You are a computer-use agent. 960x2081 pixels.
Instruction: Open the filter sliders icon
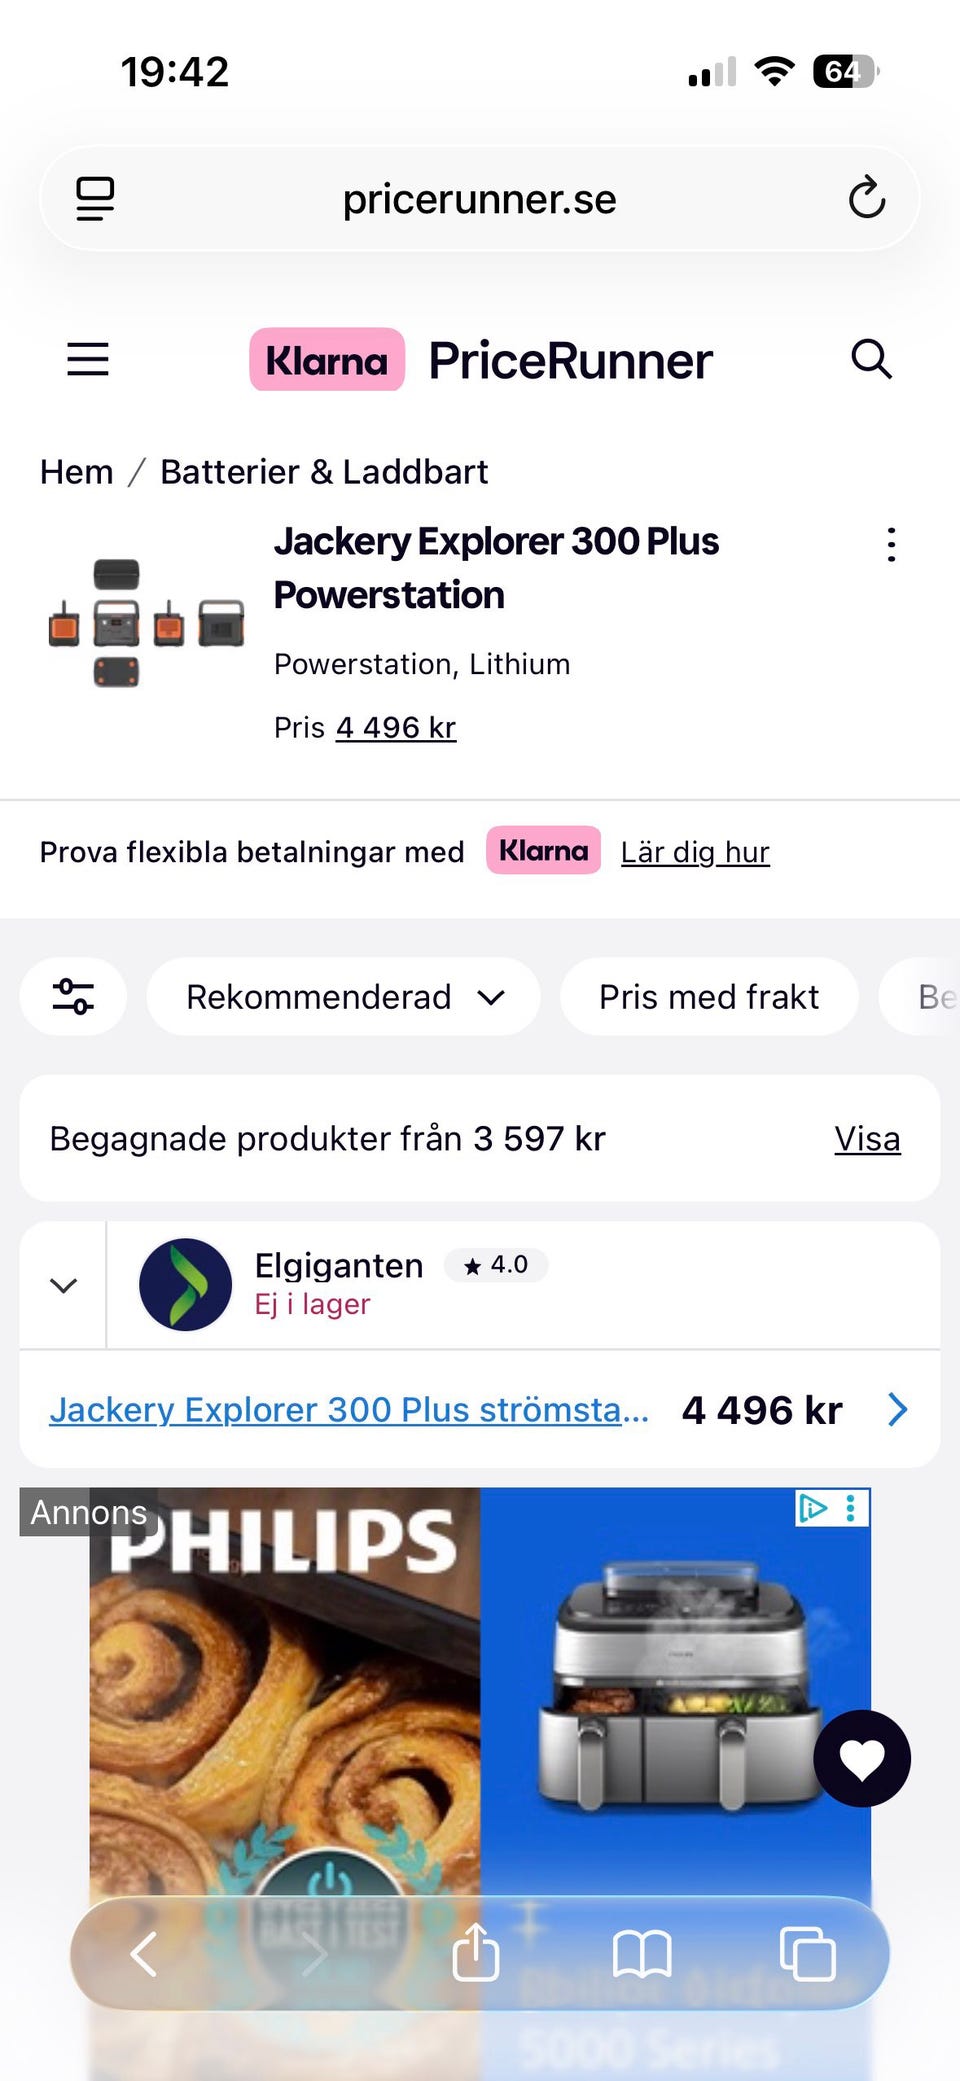[x=74, y=996]
